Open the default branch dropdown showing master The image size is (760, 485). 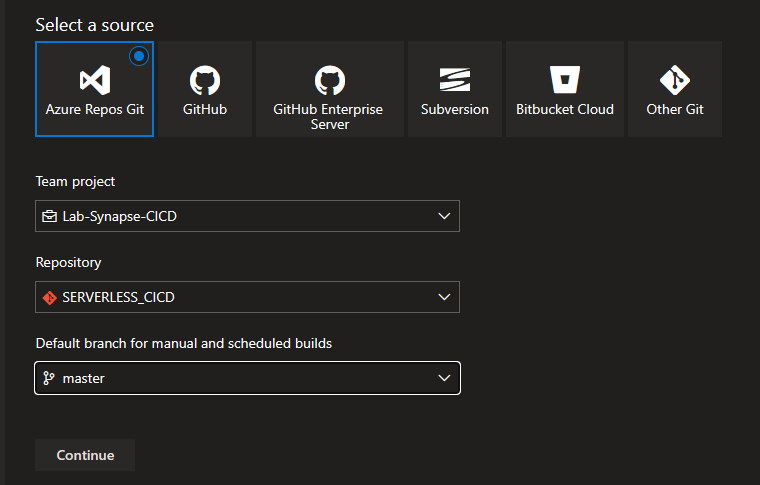click(x=247, y=378)
